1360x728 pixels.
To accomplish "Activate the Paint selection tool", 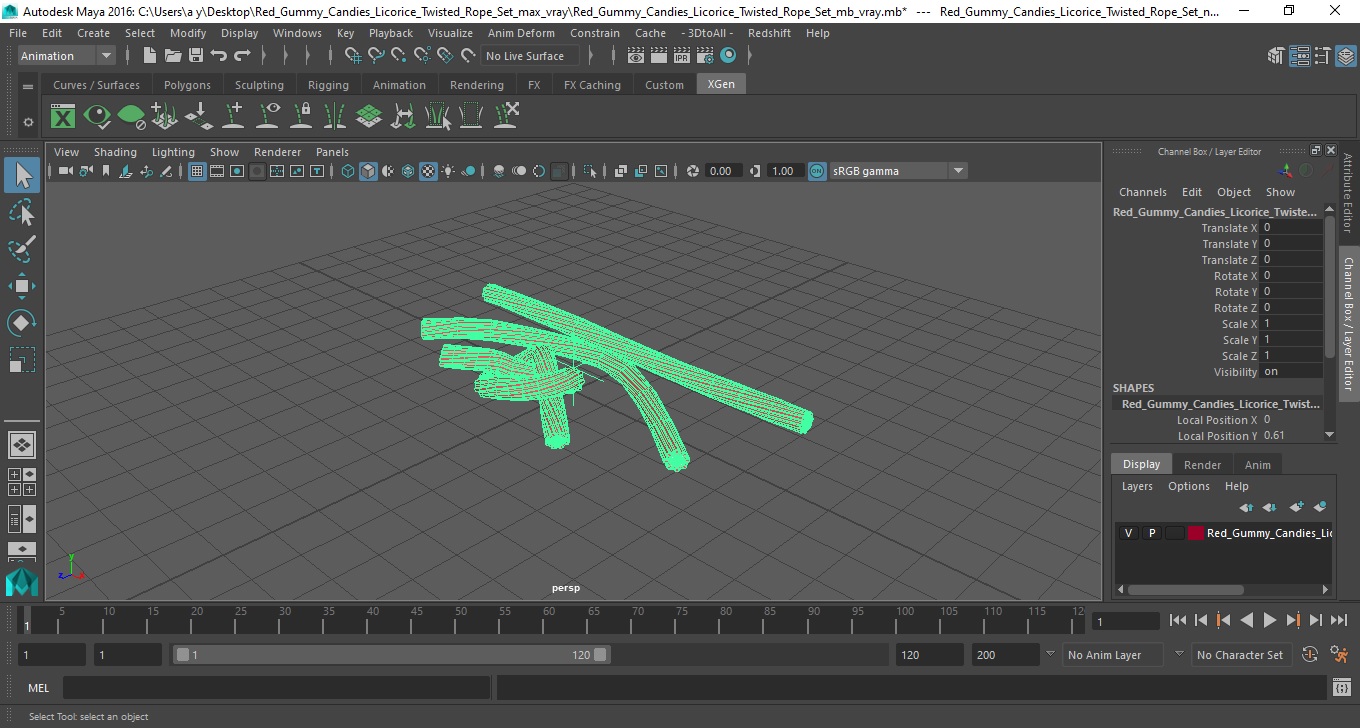I will coord(22,249).
